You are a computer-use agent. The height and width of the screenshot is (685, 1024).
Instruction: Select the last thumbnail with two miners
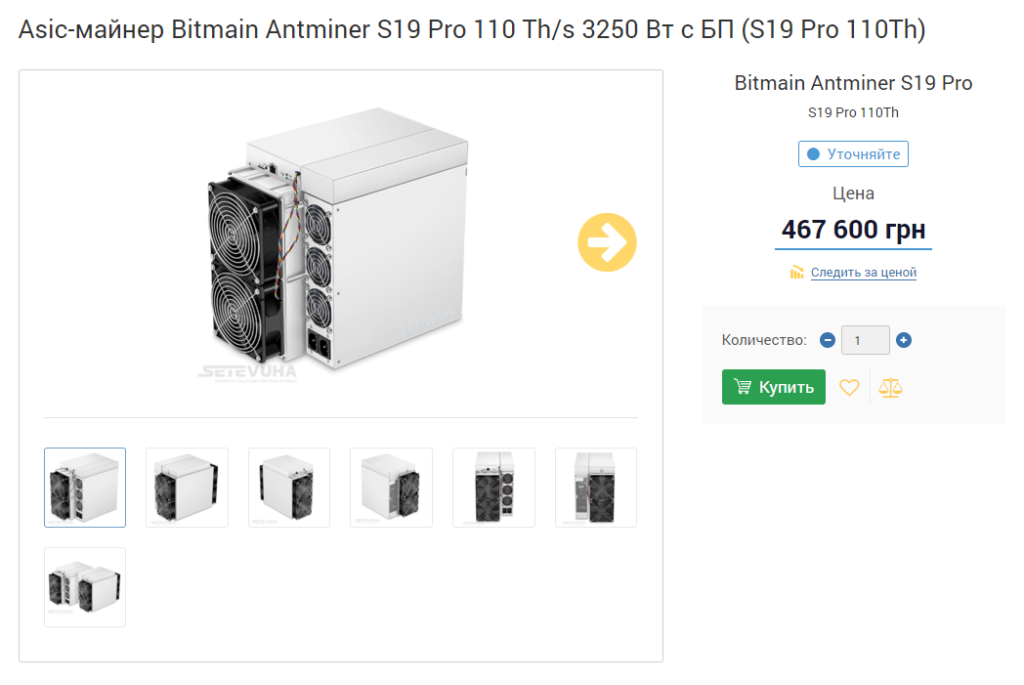point(85,587)
